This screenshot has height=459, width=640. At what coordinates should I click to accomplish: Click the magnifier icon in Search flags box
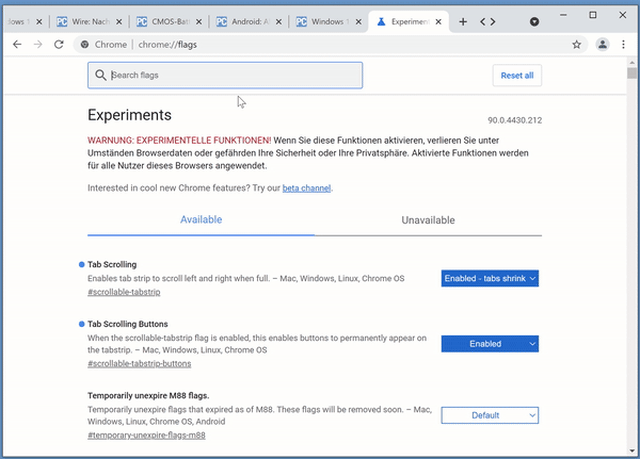(x=100, y=75)
